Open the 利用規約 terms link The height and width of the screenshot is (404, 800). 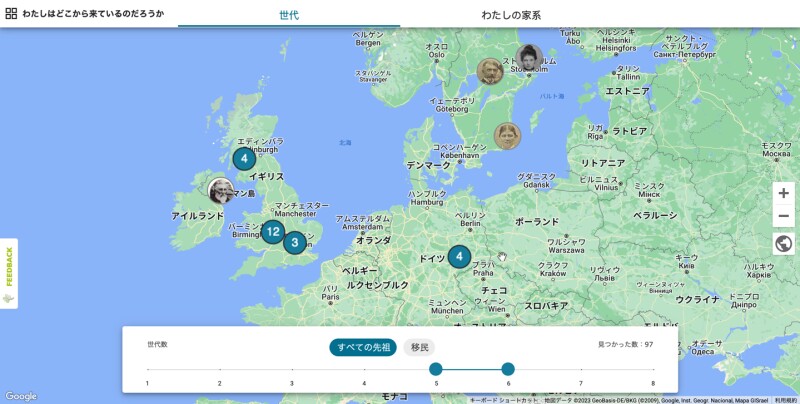pos(786,400)
